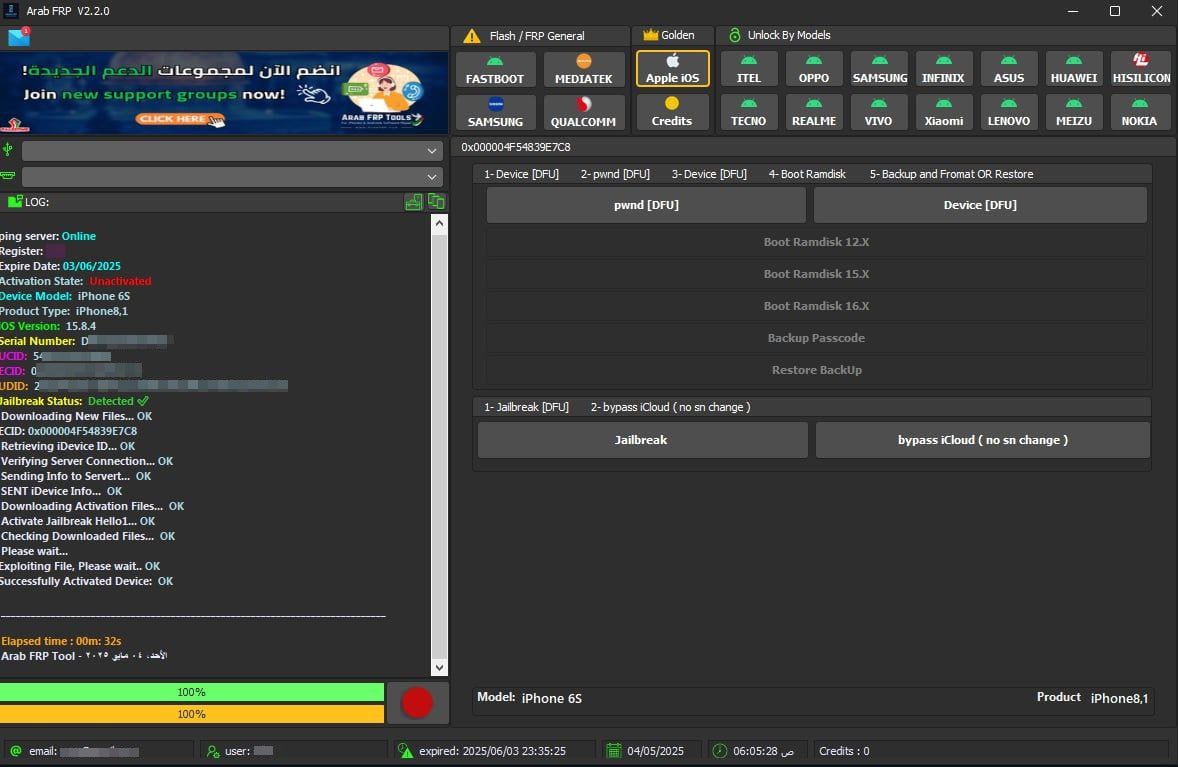Open the LENOVO brand button
1178x767 pixels.
tap(1008, 113)
